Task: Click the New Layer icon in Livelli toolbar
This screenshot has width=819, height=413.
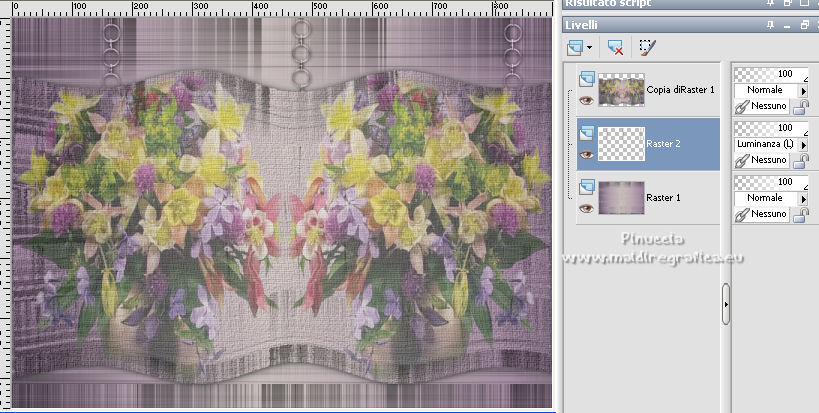Action: click(575, 48)
